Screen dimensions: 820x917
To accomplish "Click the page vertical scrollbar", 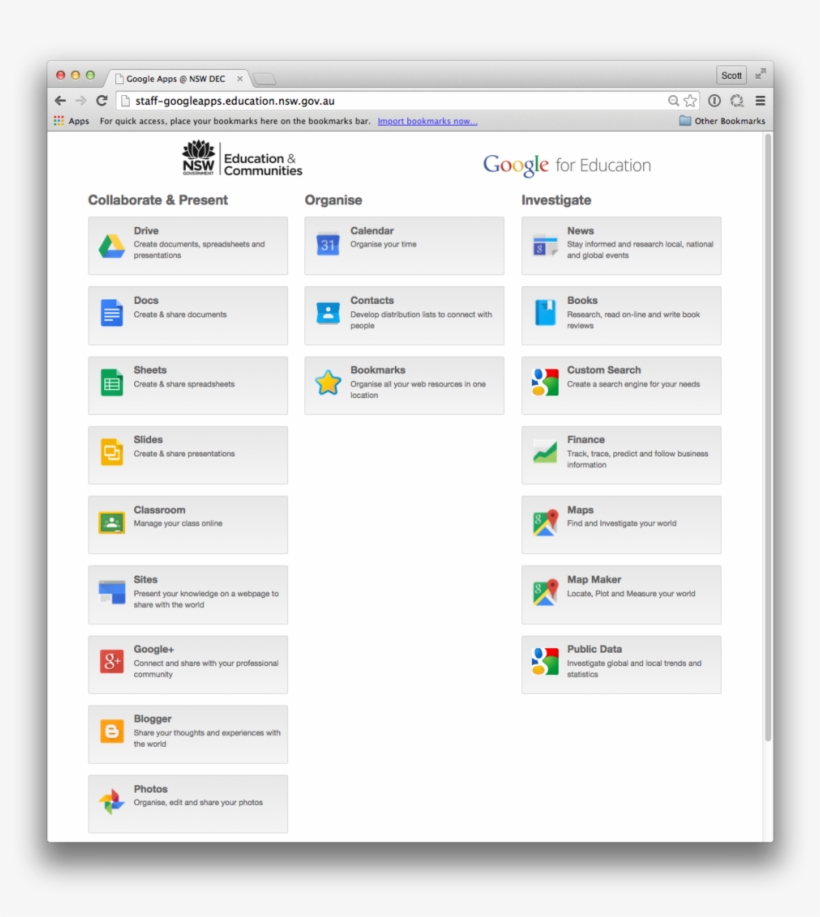I will tap(768, 437).
